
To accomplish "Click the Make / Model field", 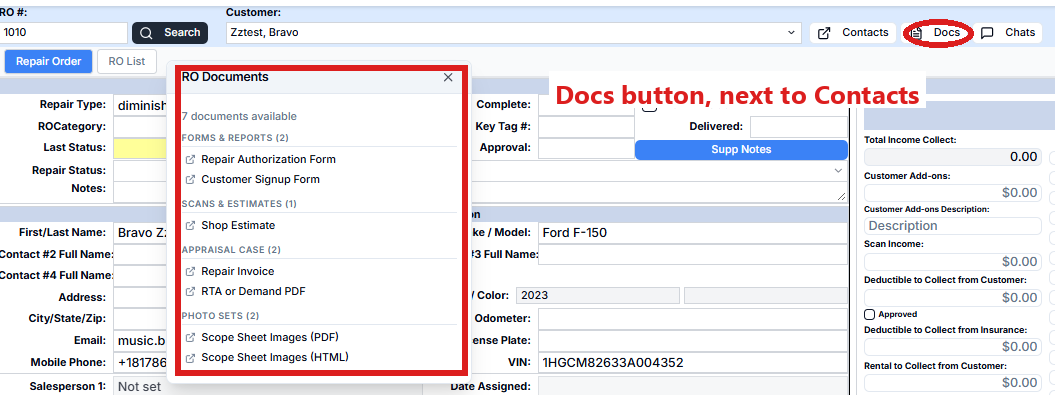I will point(692,233).
